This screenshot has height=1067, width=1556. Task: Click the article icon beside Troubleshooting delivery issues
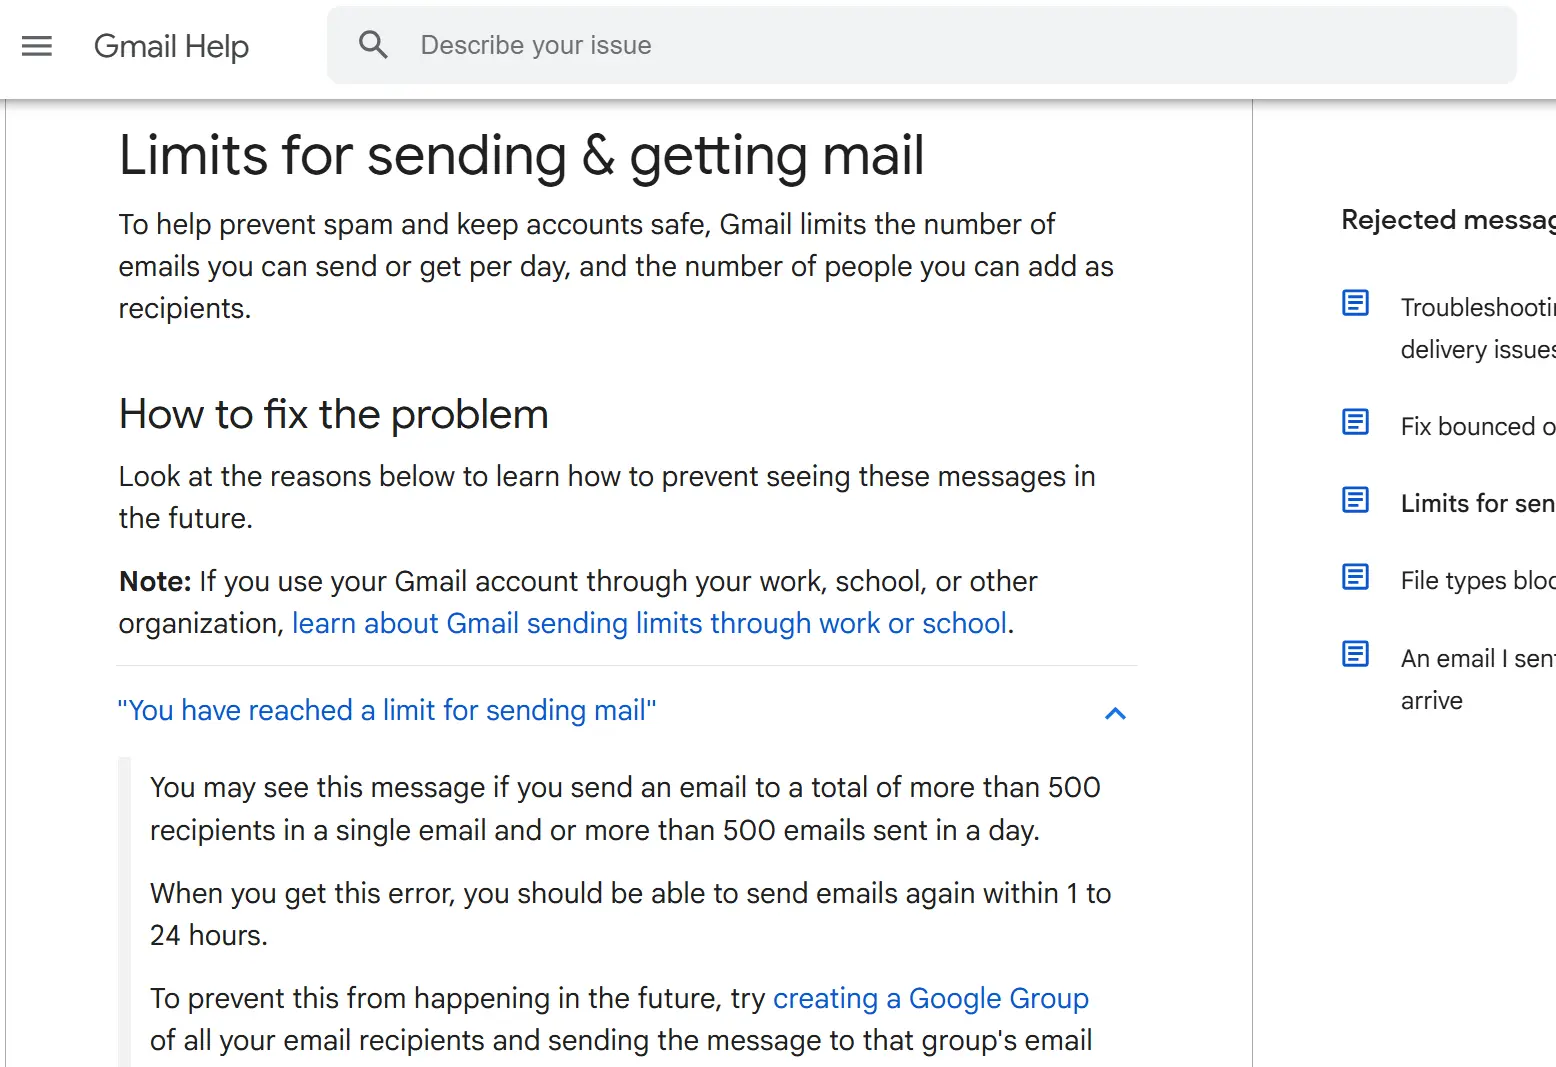[1355, 301]
